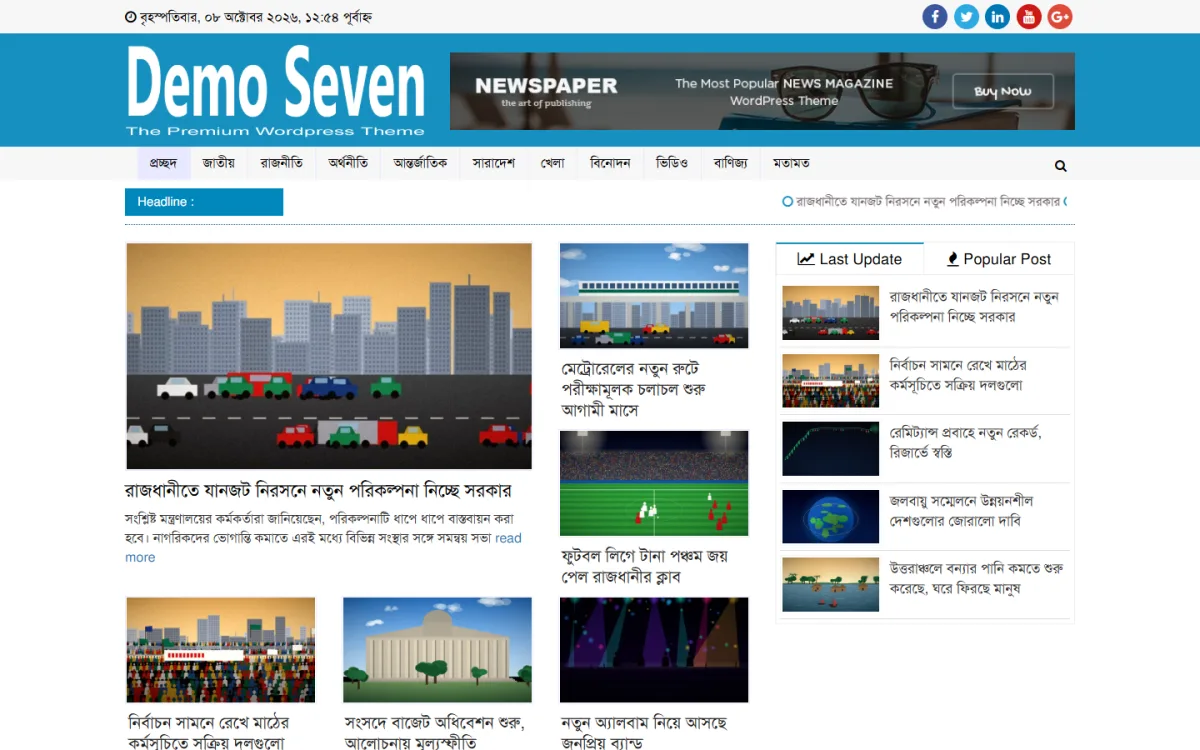Open the সারাদেশ menu item
This screenshot has height=750, width=1200.
tap(494, 163)
